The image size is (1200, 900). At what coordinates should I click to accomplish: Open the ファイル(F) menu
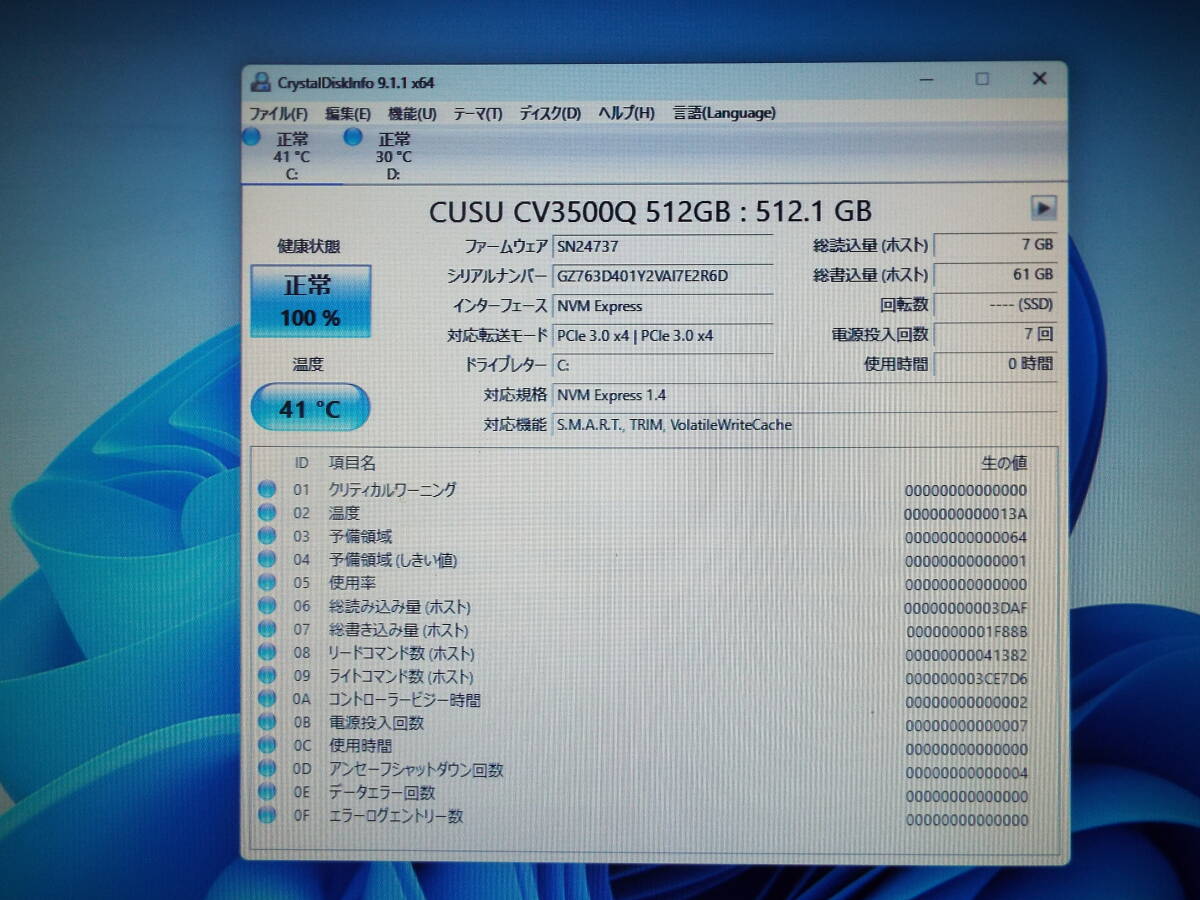tap(278, 113)
